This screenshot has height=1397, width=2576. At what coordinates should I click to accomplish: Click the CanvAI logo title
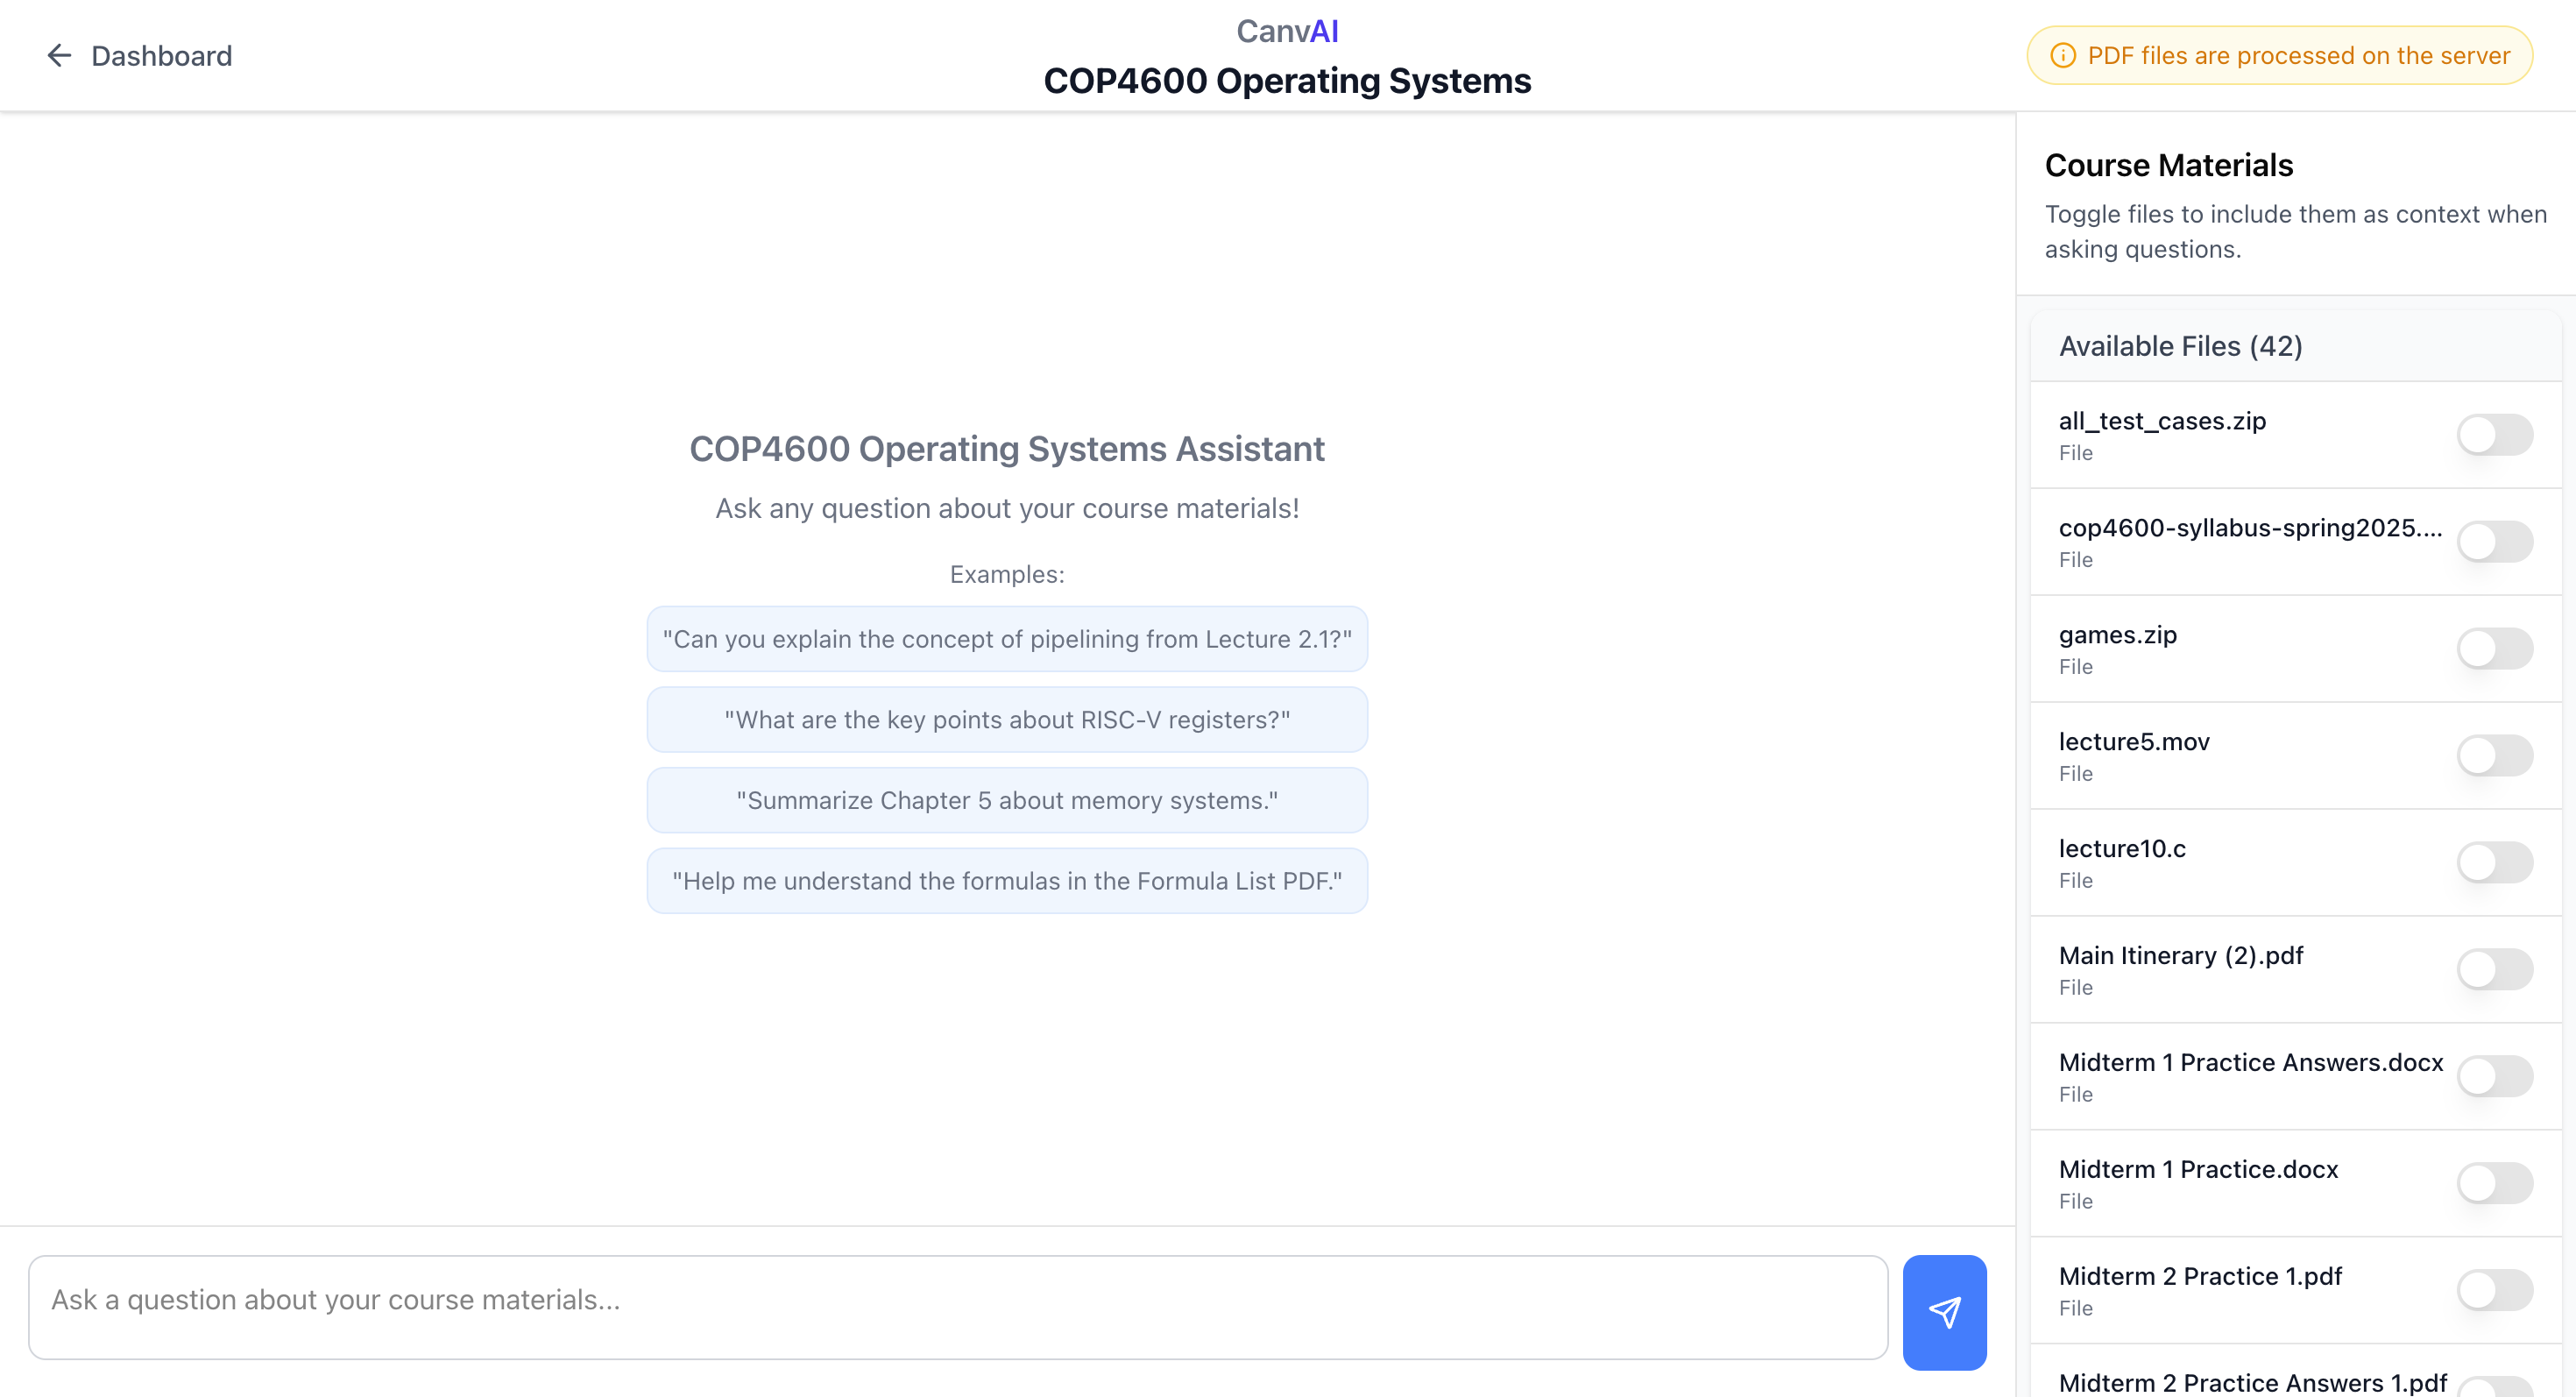pyautogui.click(x=1286, y=31)
